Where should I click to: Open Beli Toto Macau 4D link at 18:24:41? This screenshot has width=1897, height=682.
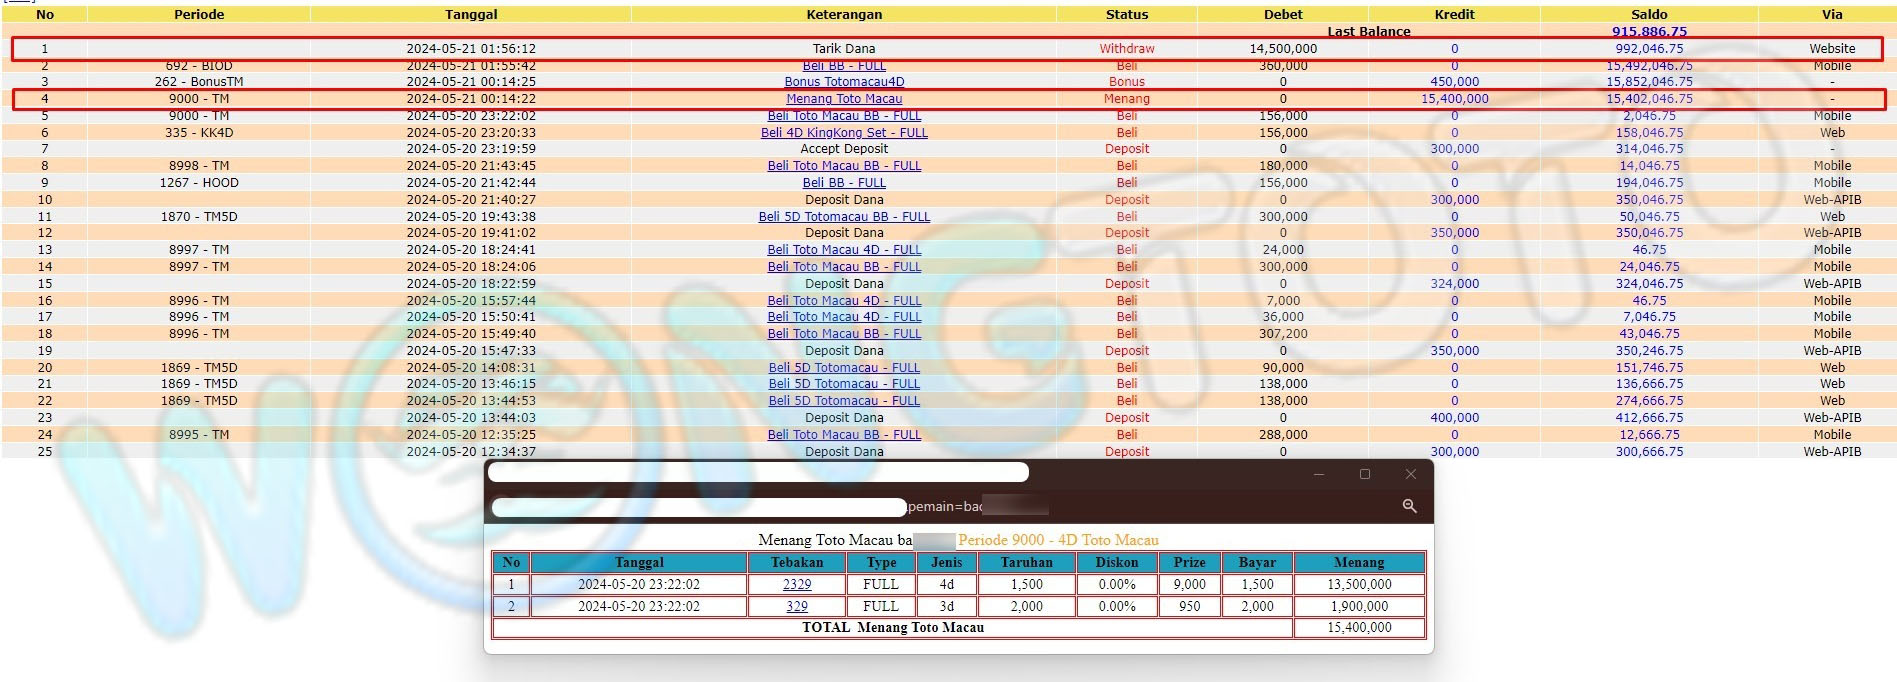[843, 250]
